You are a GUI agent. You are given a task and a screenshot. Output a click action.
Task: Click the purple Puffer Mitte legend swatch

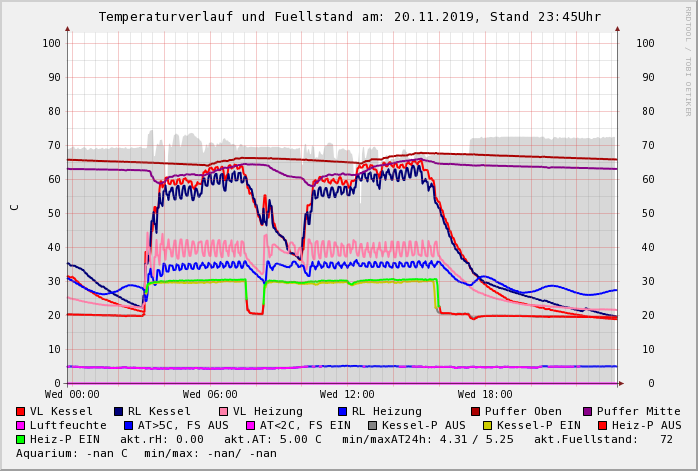[588, 412]
